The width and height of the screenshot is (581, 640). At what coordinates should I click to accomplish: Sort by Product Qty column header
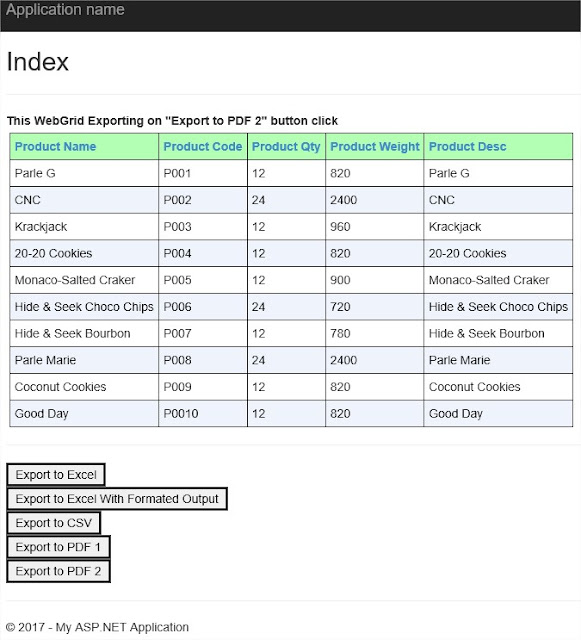tap(286, 147)
